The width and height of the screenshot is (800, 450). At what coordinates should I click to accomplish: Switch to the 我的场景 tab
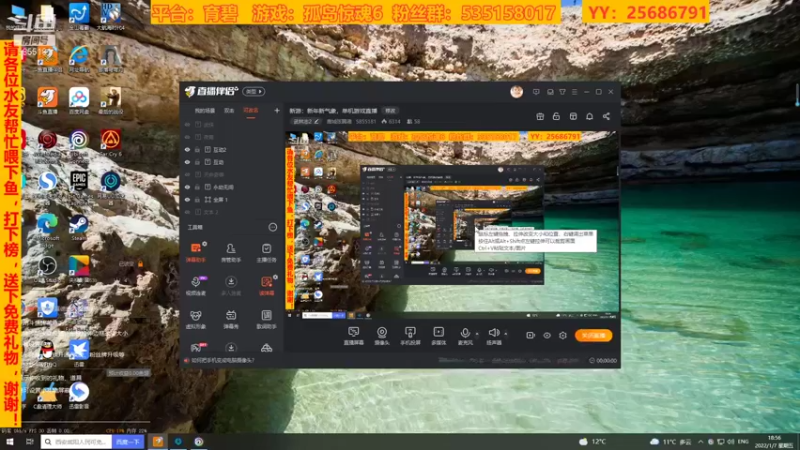tap(205, 111)
